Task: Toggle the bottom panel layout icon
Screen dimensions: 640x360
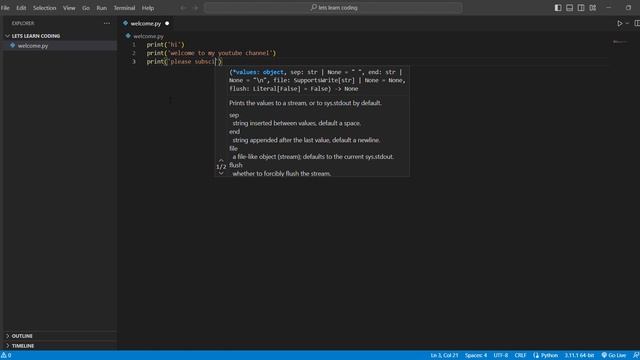Action: coord(569,8)
